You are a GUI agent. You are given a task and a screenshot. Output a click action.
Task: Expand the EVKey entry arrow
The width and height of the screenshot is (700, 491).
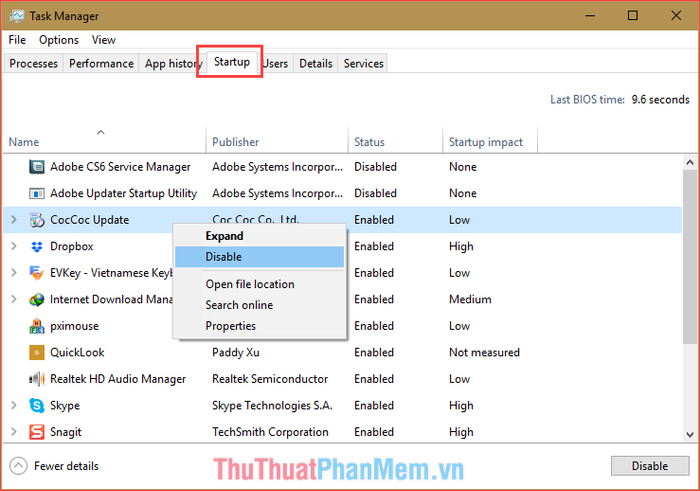[14, 273]
